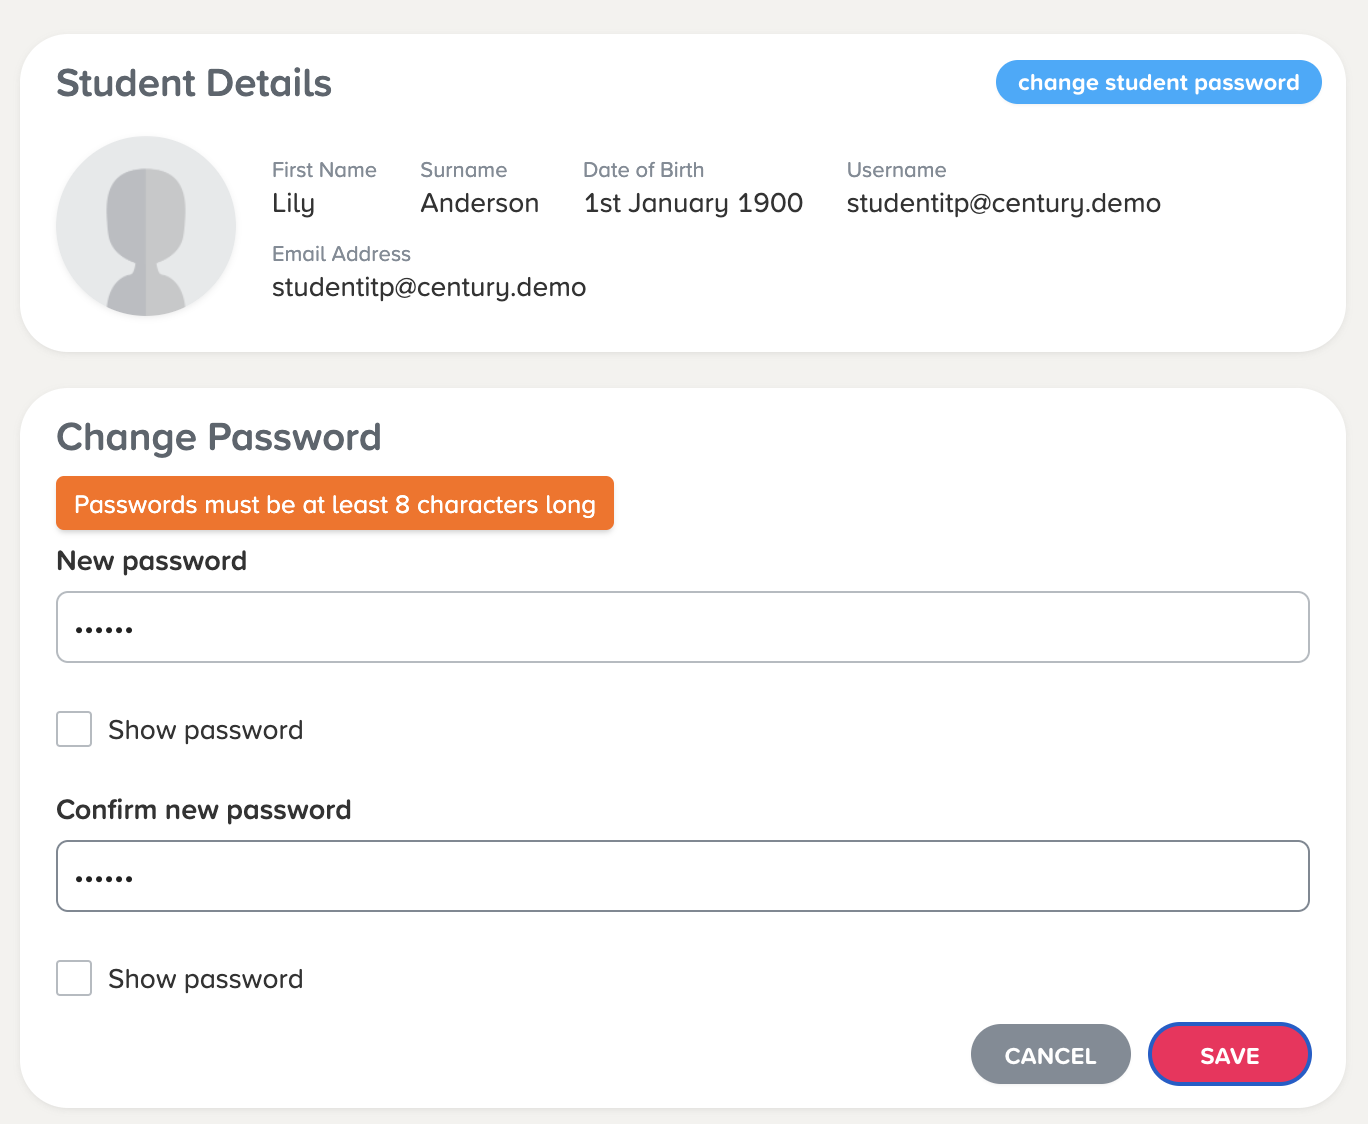Click the Confirm new password label

(204, 810)
